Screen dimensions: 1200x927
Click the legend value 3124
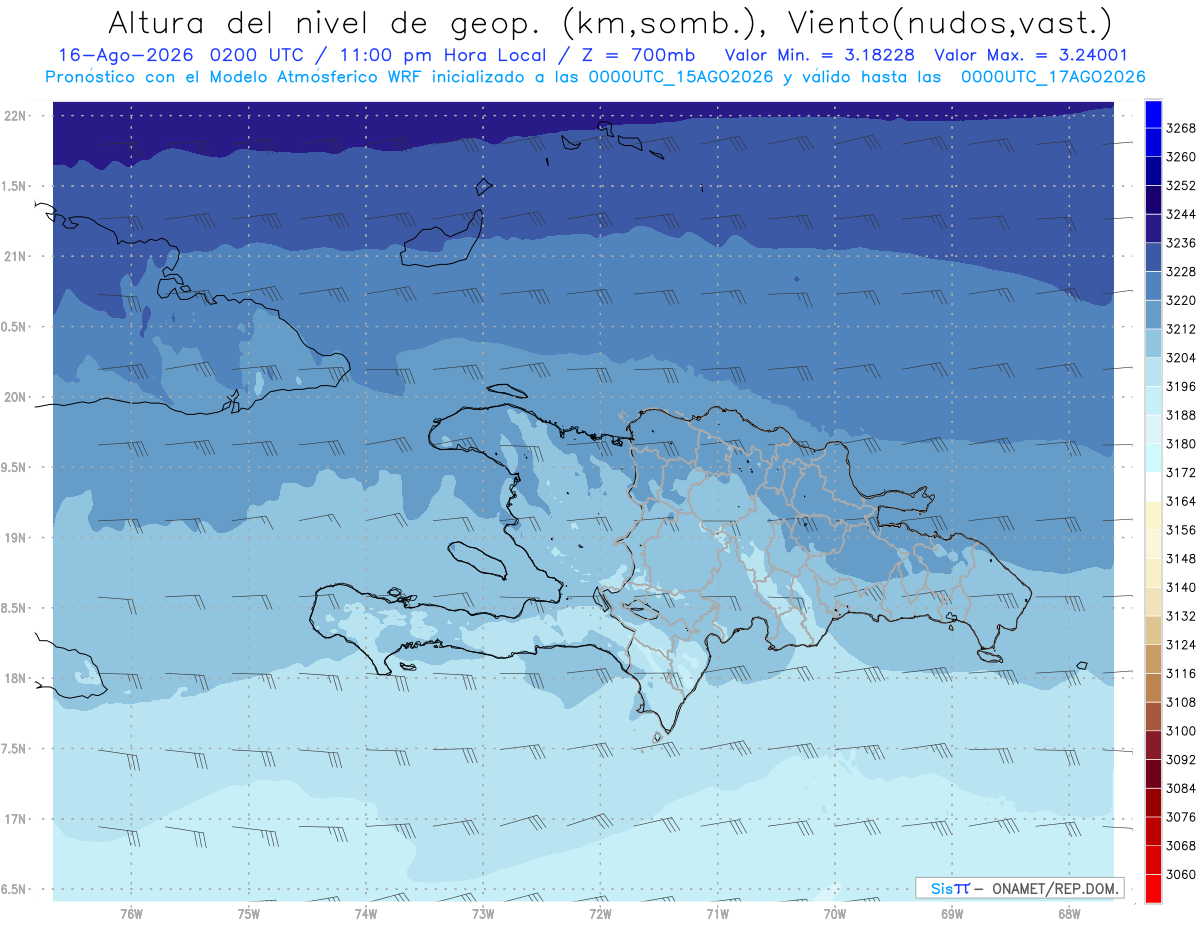coord(1181,645)
